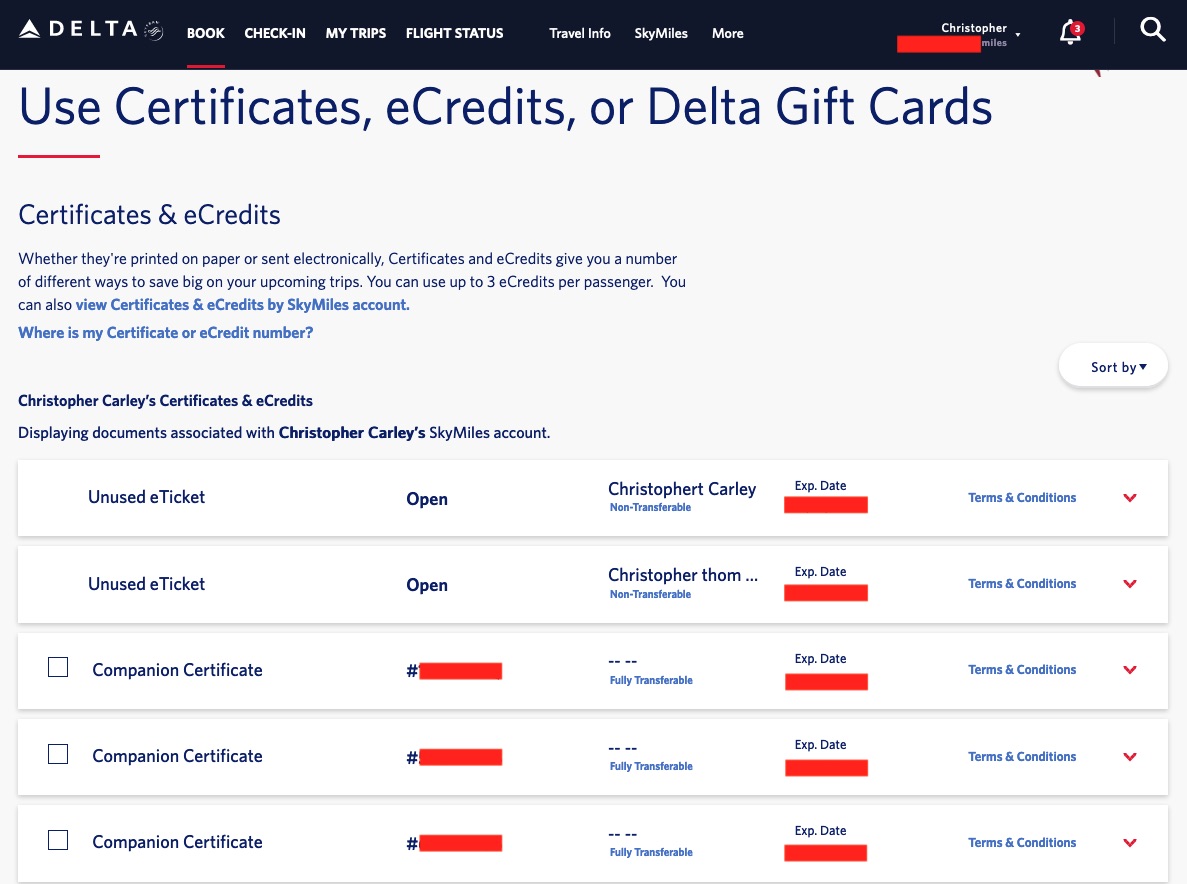This screenshot has width=1187, height=884.
Task: Check the second Companion Certificate row
Action: (x=57, y=753)
